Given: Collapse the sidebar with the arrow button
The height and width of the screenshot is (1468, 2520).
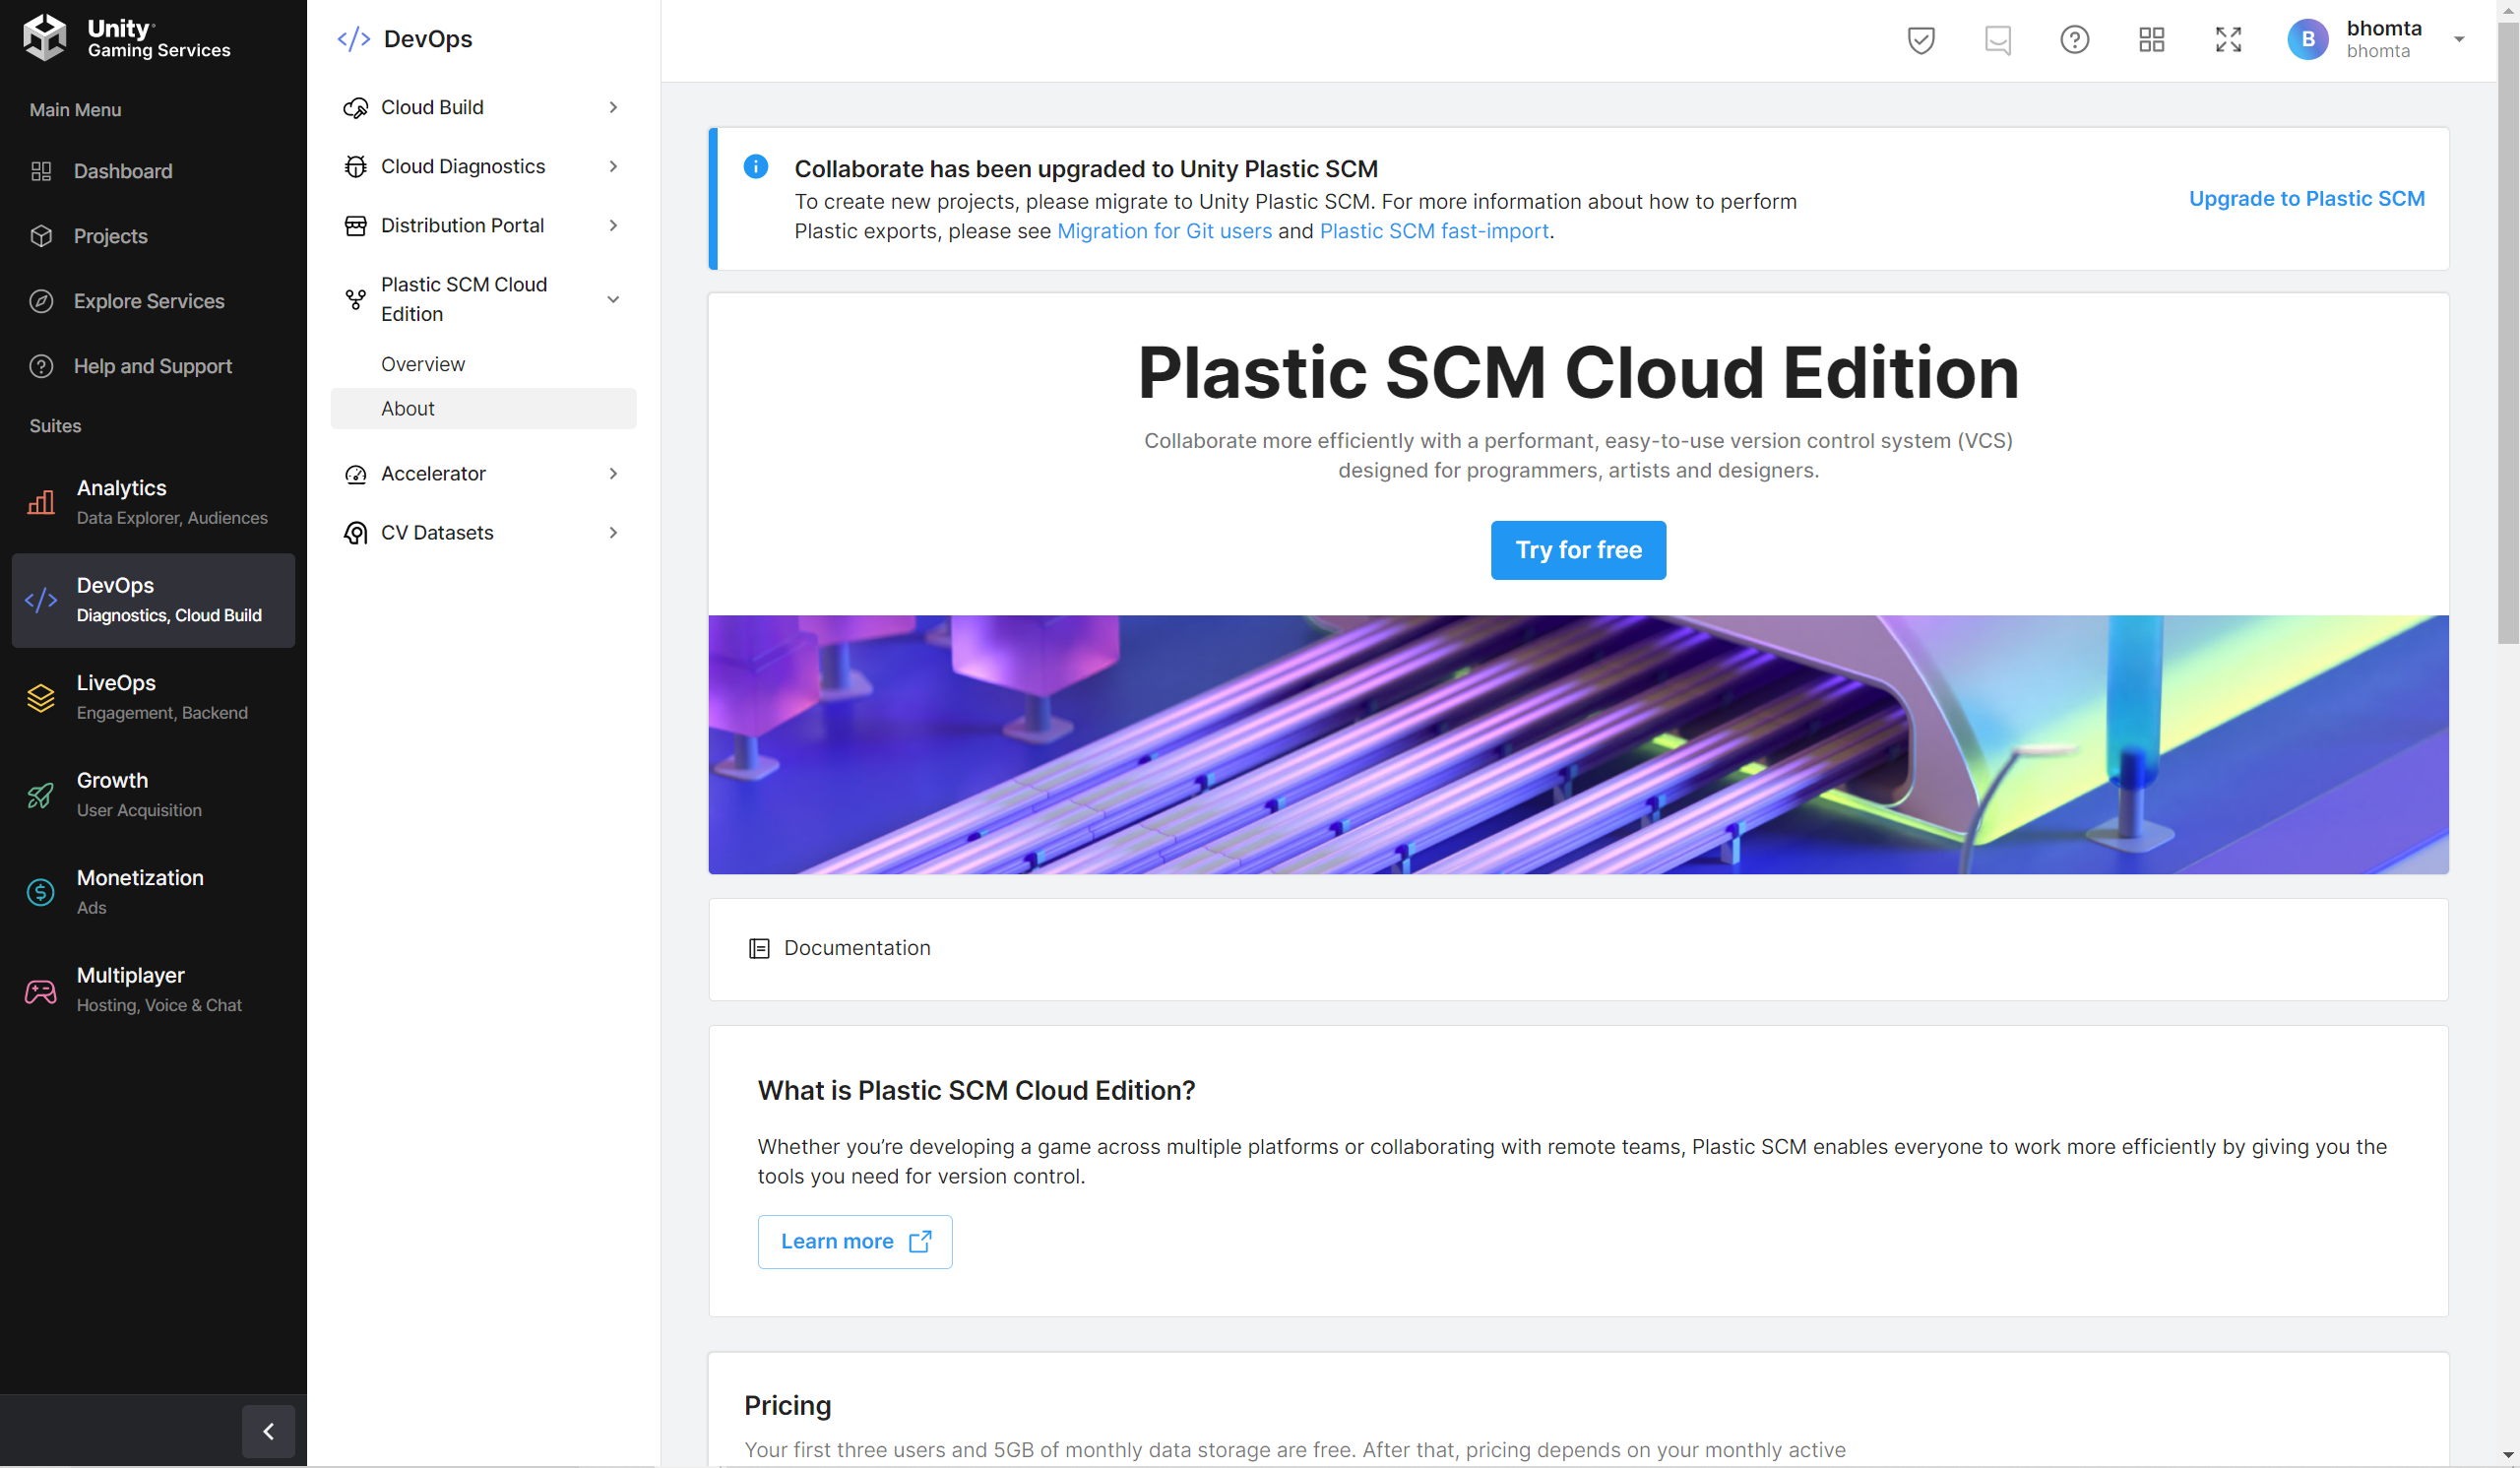Looking at the screenshot, I should pyautogui.click(x=268, y=1431).
